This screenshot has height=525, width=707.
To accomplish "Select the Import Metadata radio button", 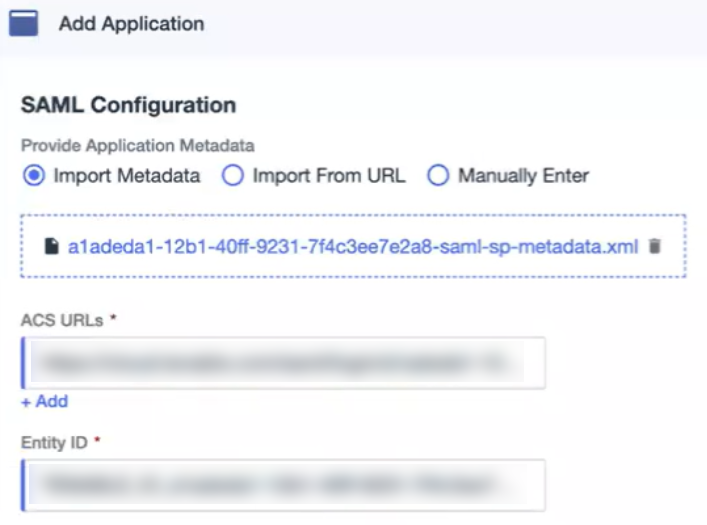I will (33, 176).
